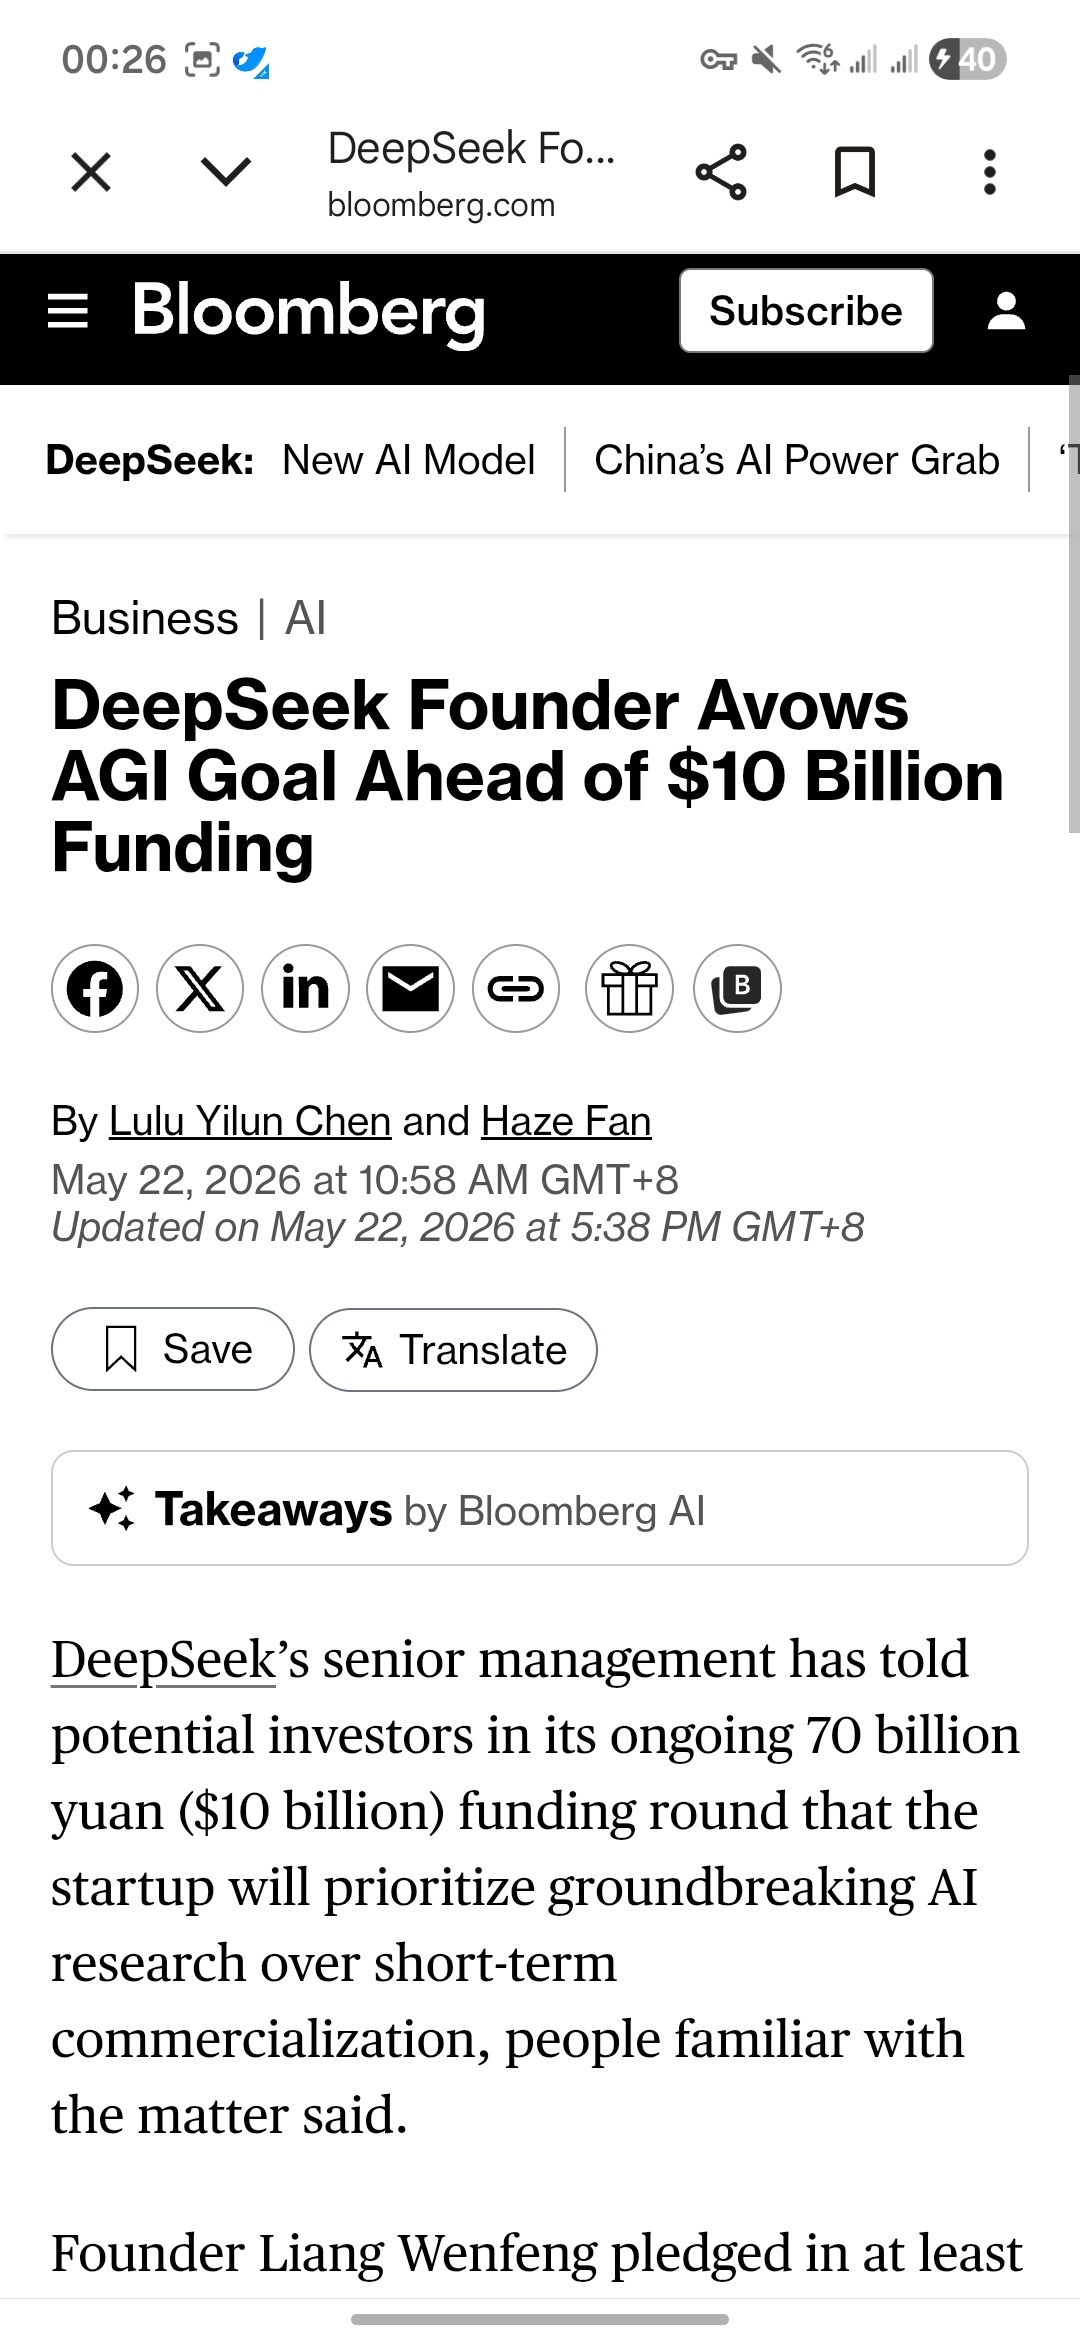Open New AI Model topic tab
Screen dimensions: 1080x2340
point(408,460)
